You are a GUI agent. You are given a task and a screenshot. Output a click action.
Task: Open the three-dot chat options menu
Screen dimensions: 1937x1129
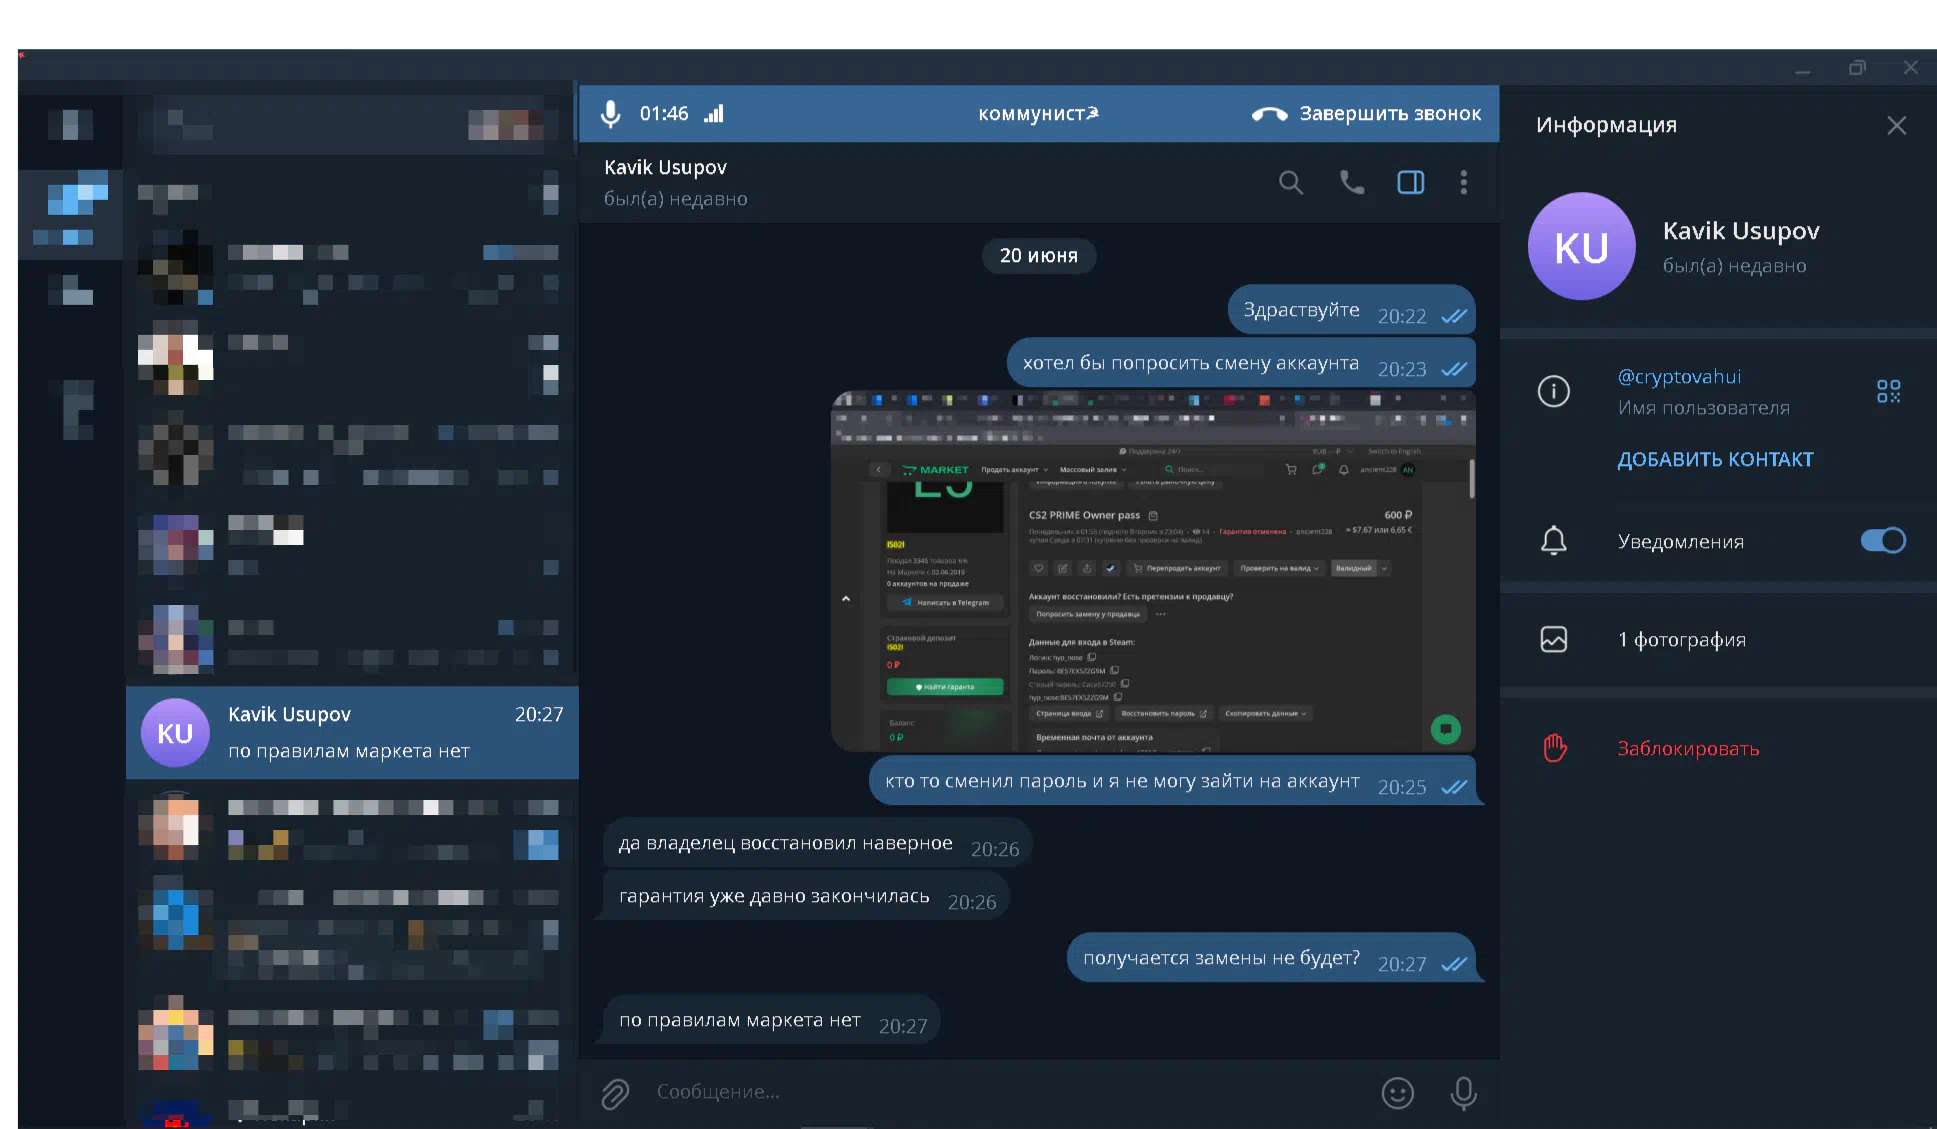1464,182
